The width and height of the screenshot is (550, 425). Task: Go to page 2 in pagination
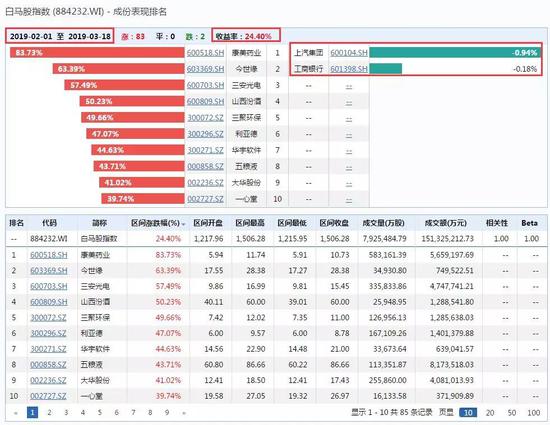[x=49, y=412]
